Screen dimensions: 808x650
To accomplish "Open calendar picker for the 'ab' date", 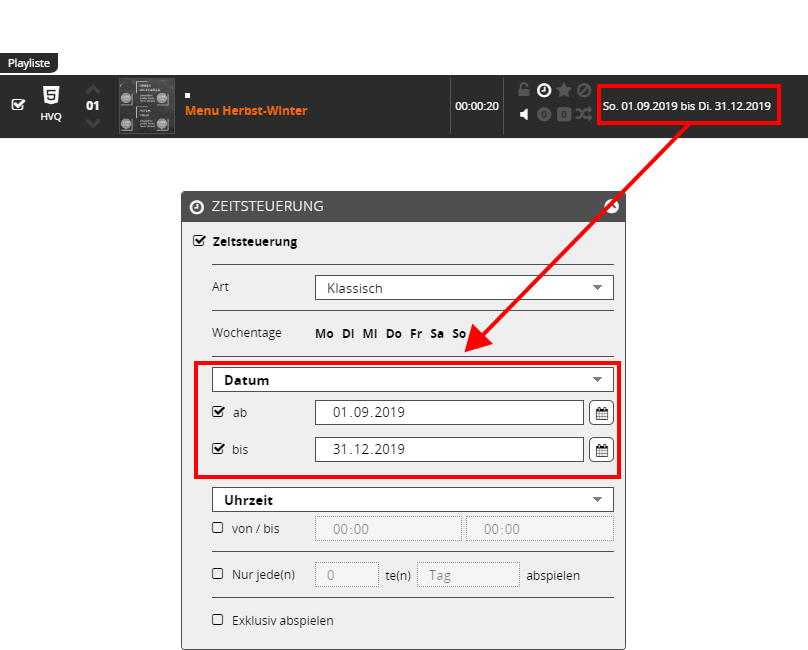I will tap(601, 412).
